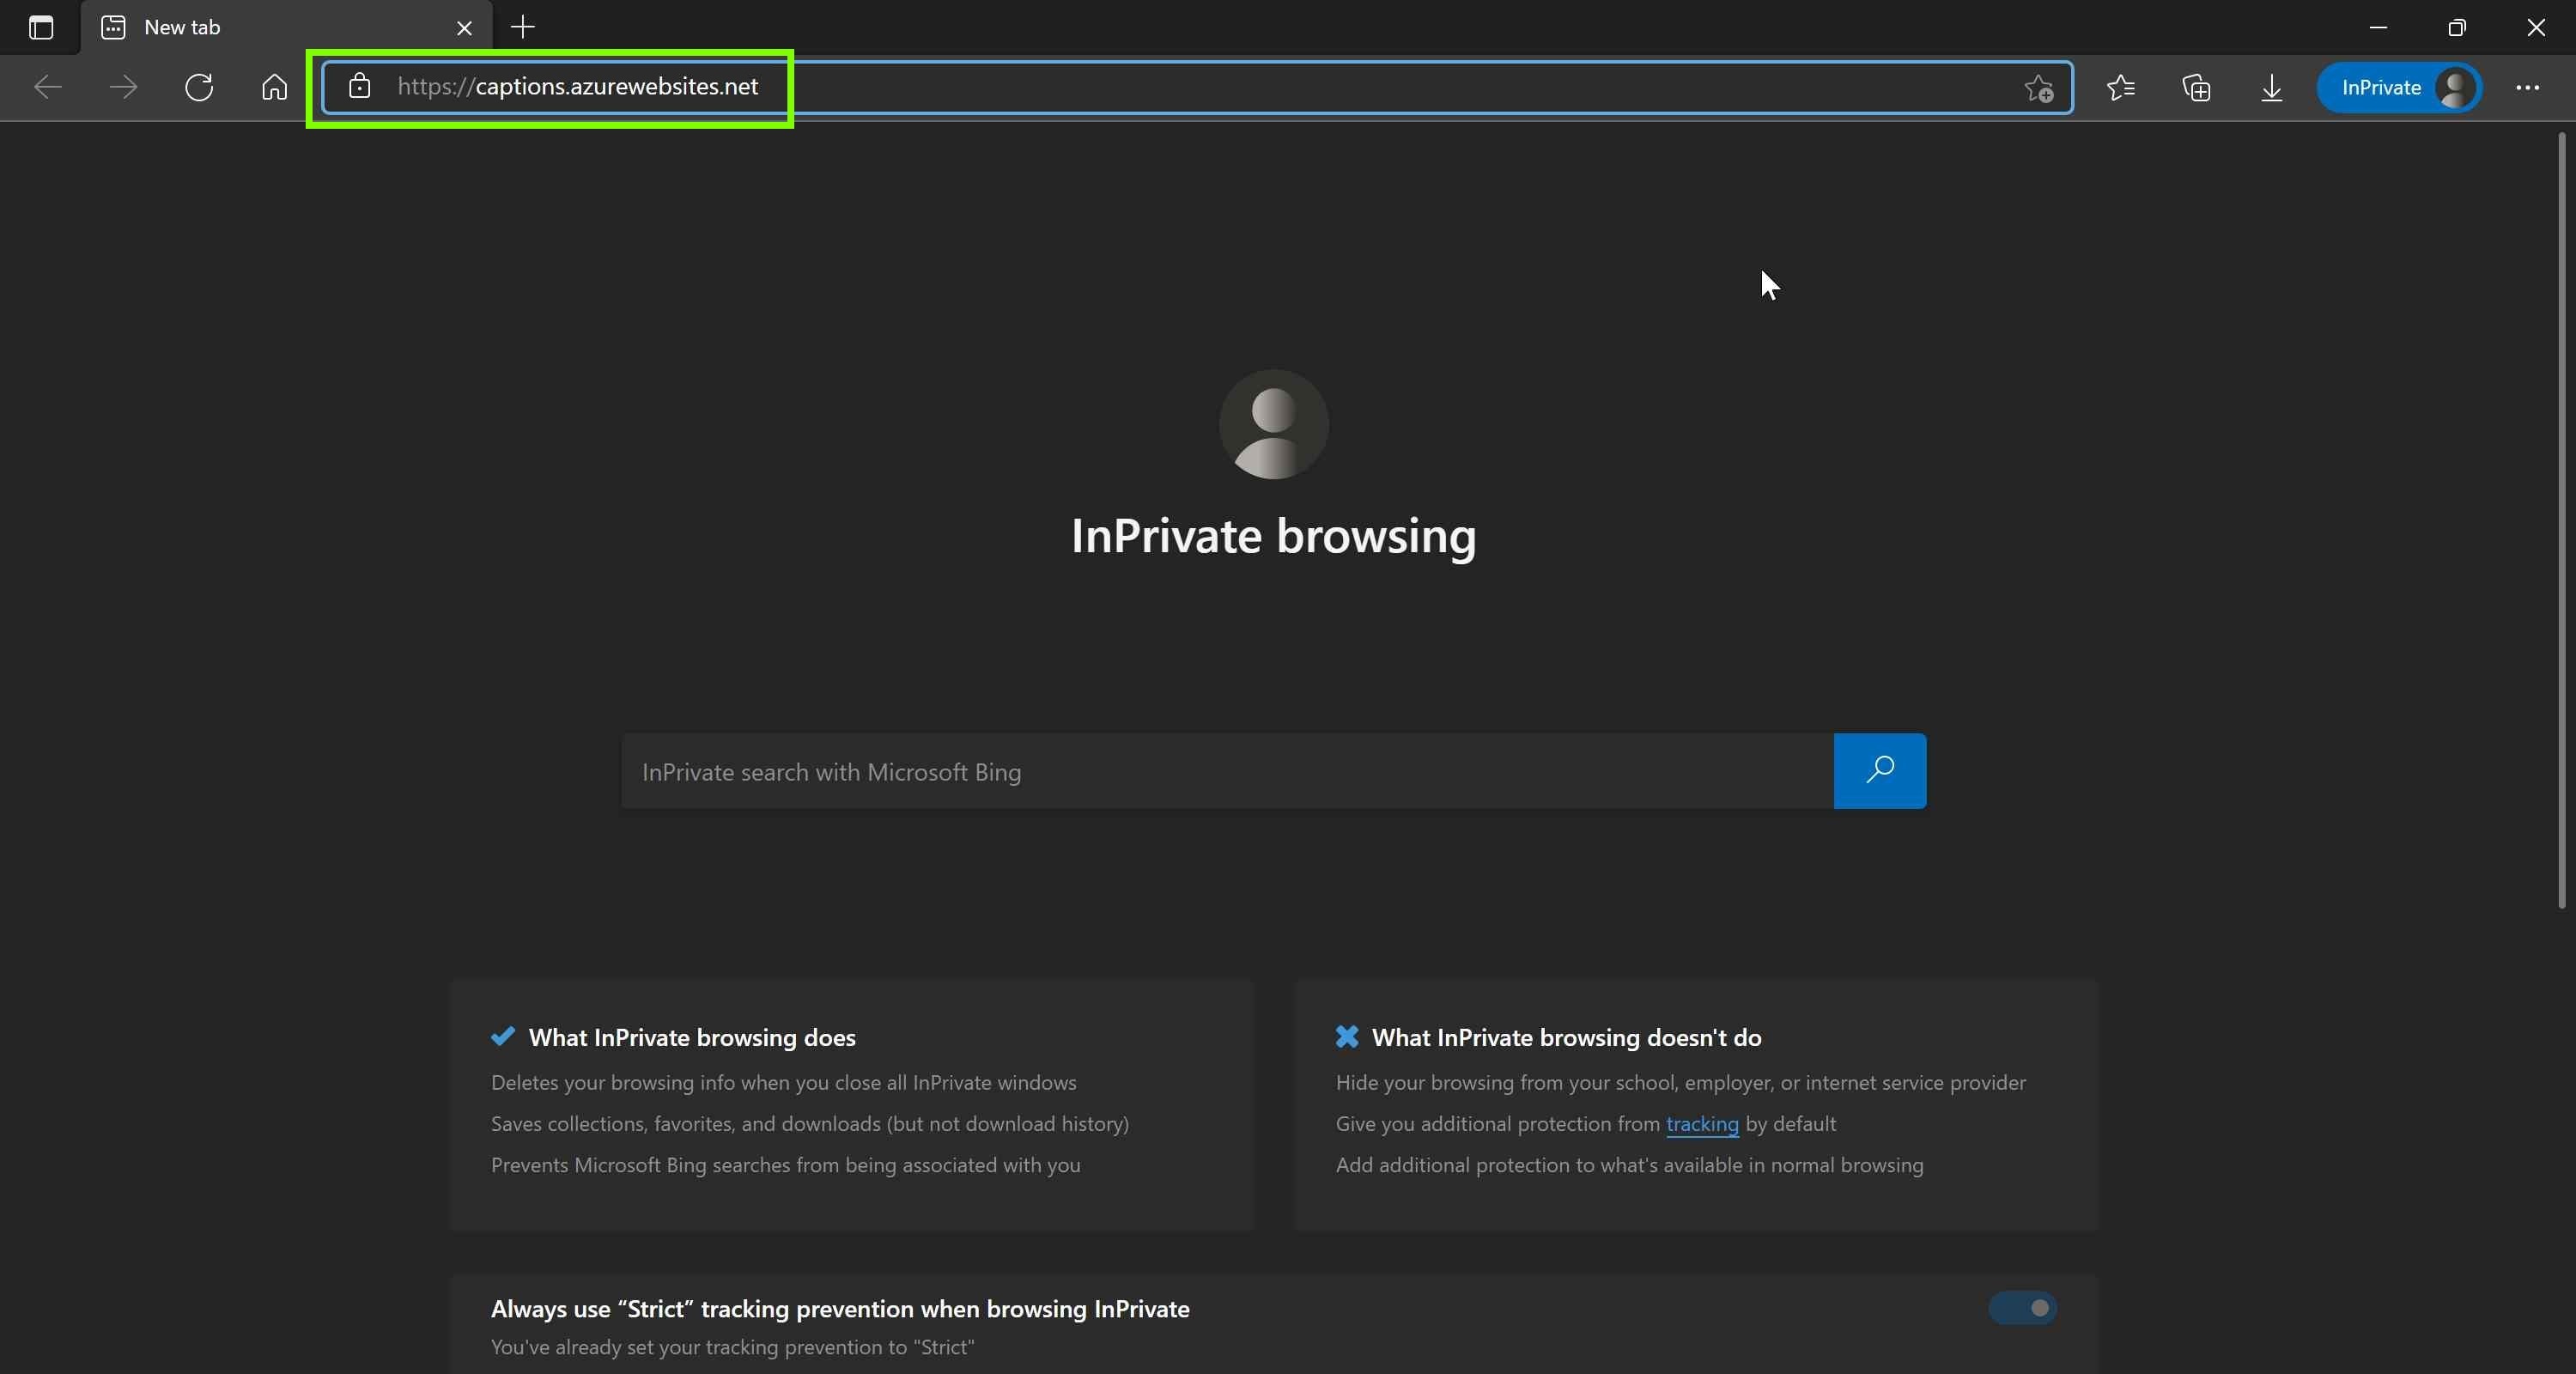This screenshot has height=1374, width=2576.
Task: Toggle Strict tracking prevention switch
Action: coord(2022,1308)
